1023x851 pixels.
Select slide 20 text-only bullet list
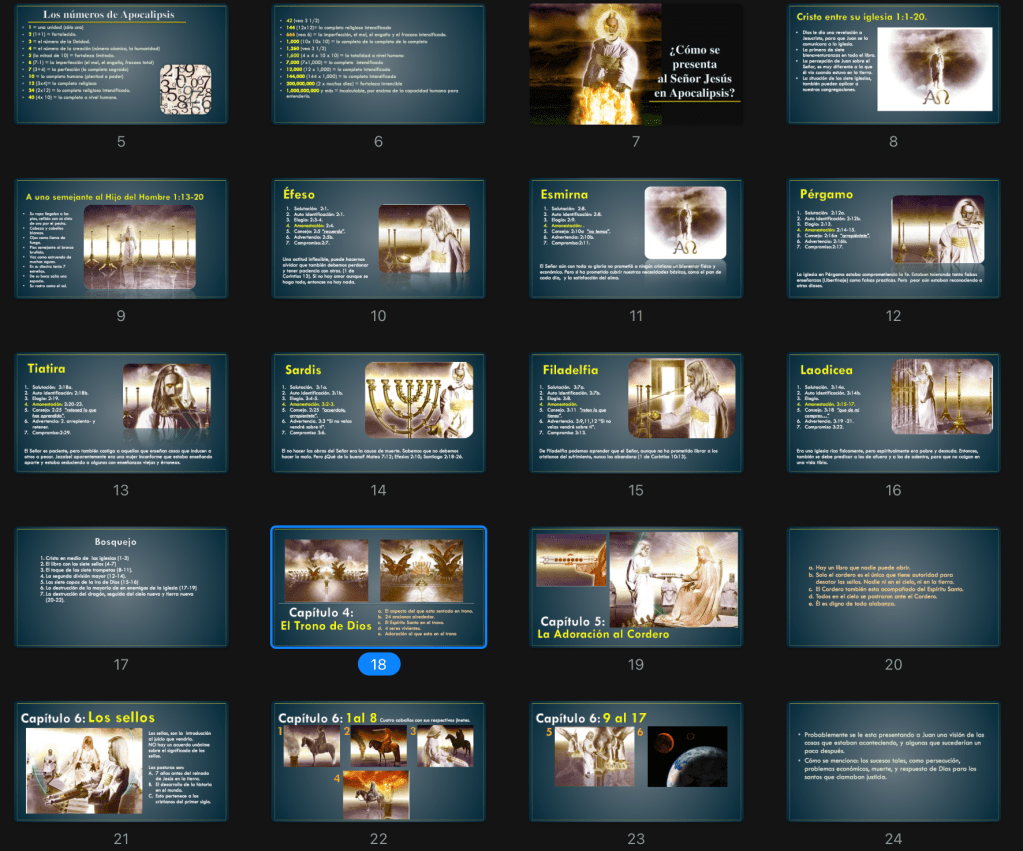pos(893,587)
